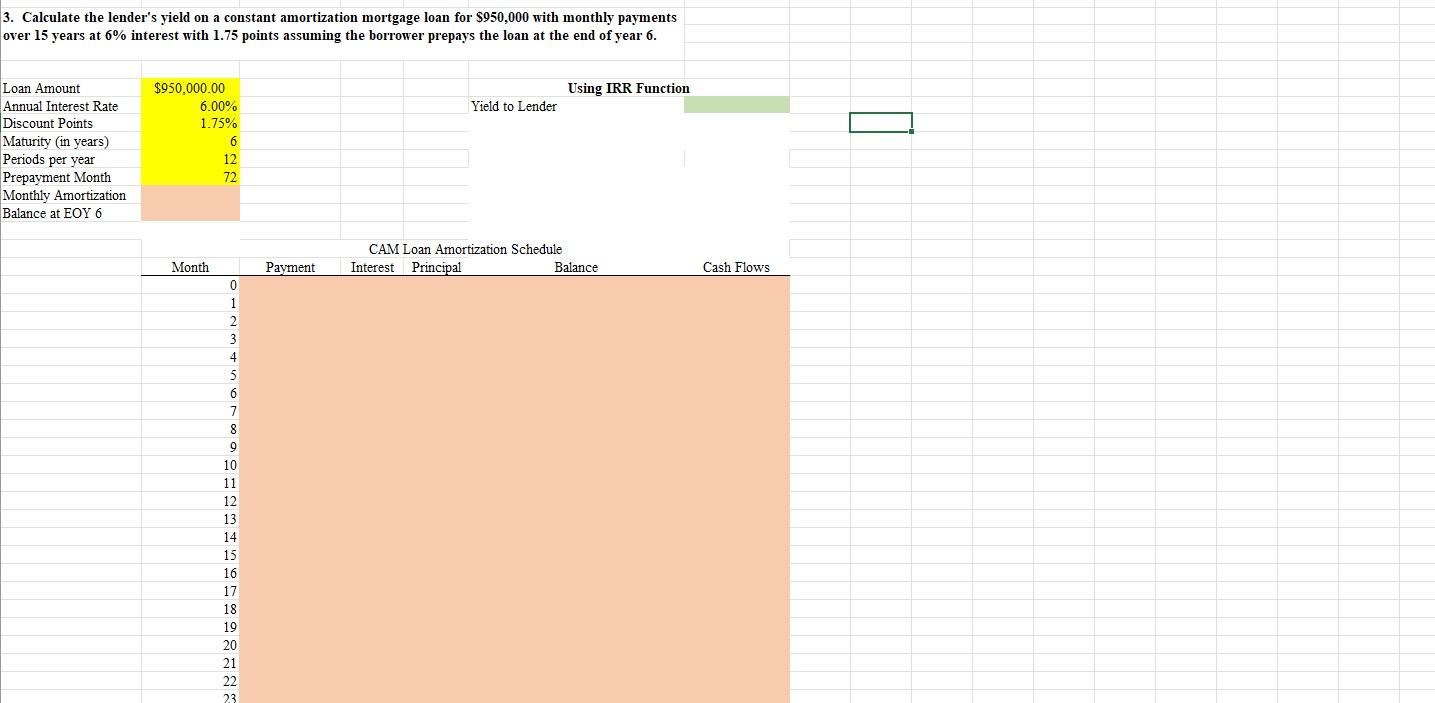1435x703 pixels.
Task: Click the problem statement text in row one
Action: pos(340,26)
